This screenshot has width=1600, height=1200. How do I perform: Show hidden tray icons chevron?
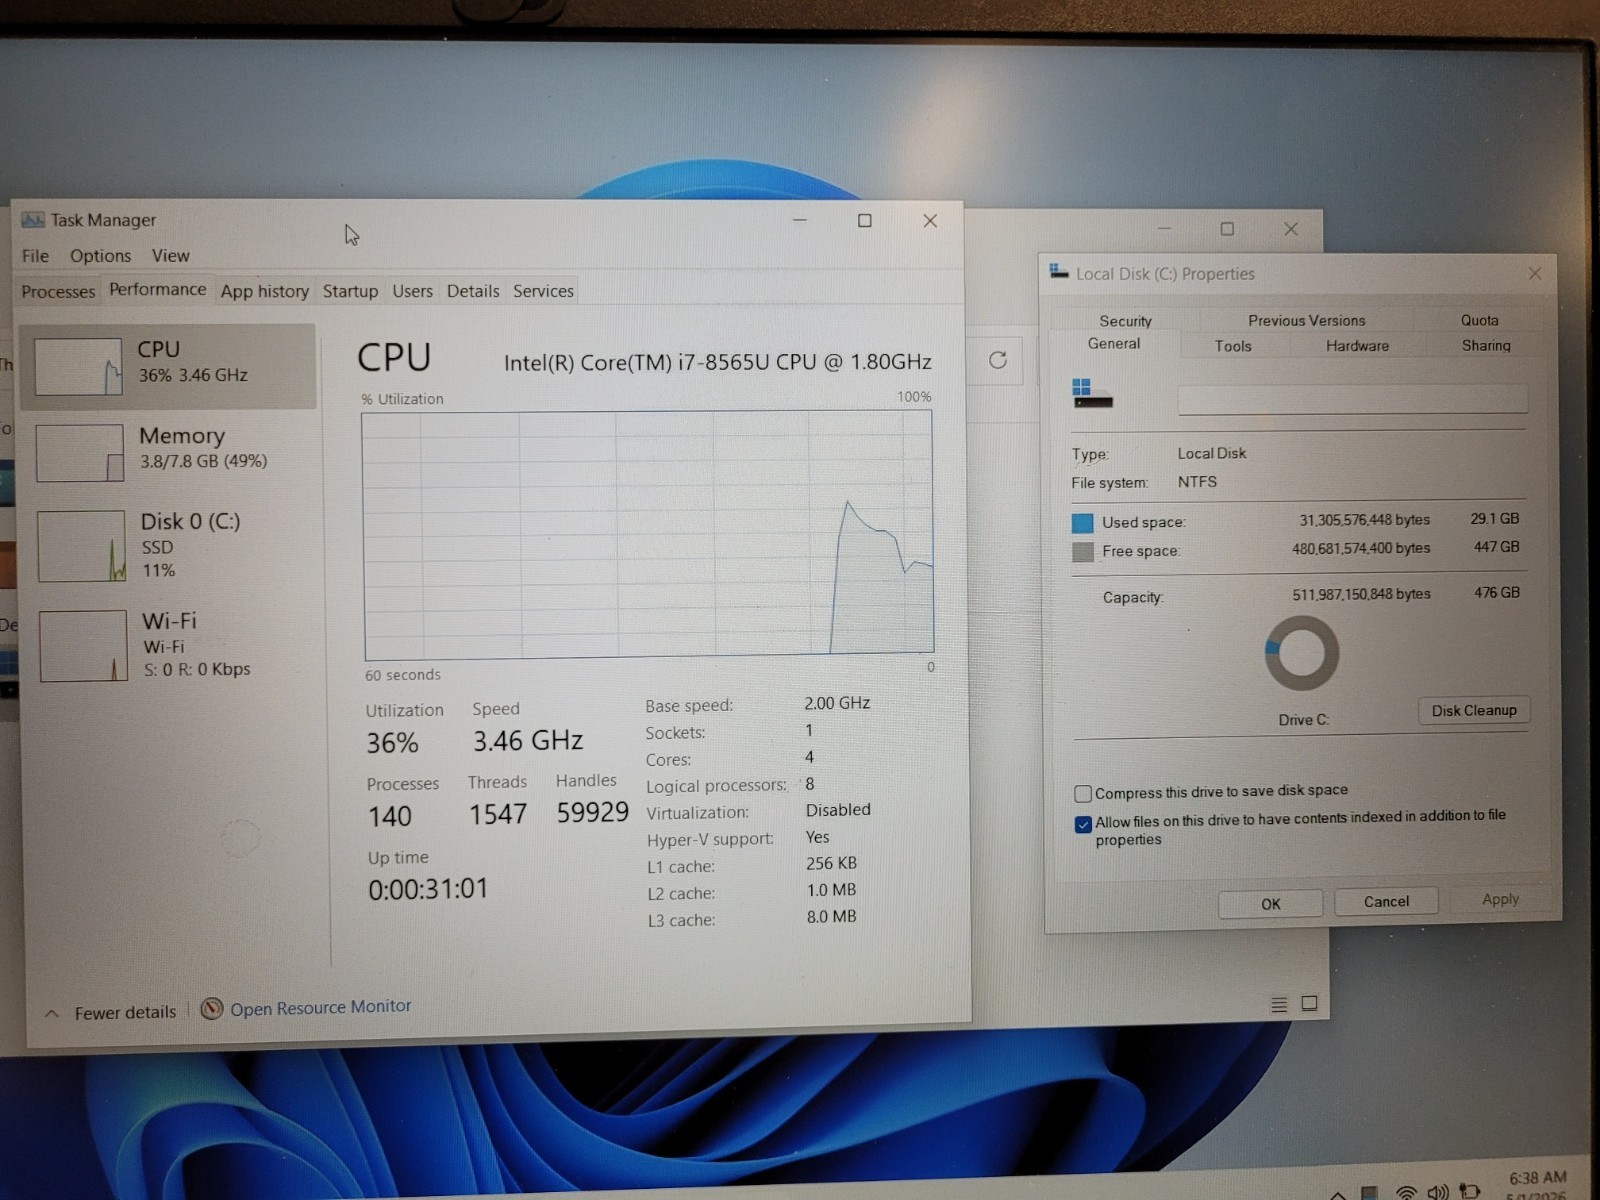click(1338, 1194)
